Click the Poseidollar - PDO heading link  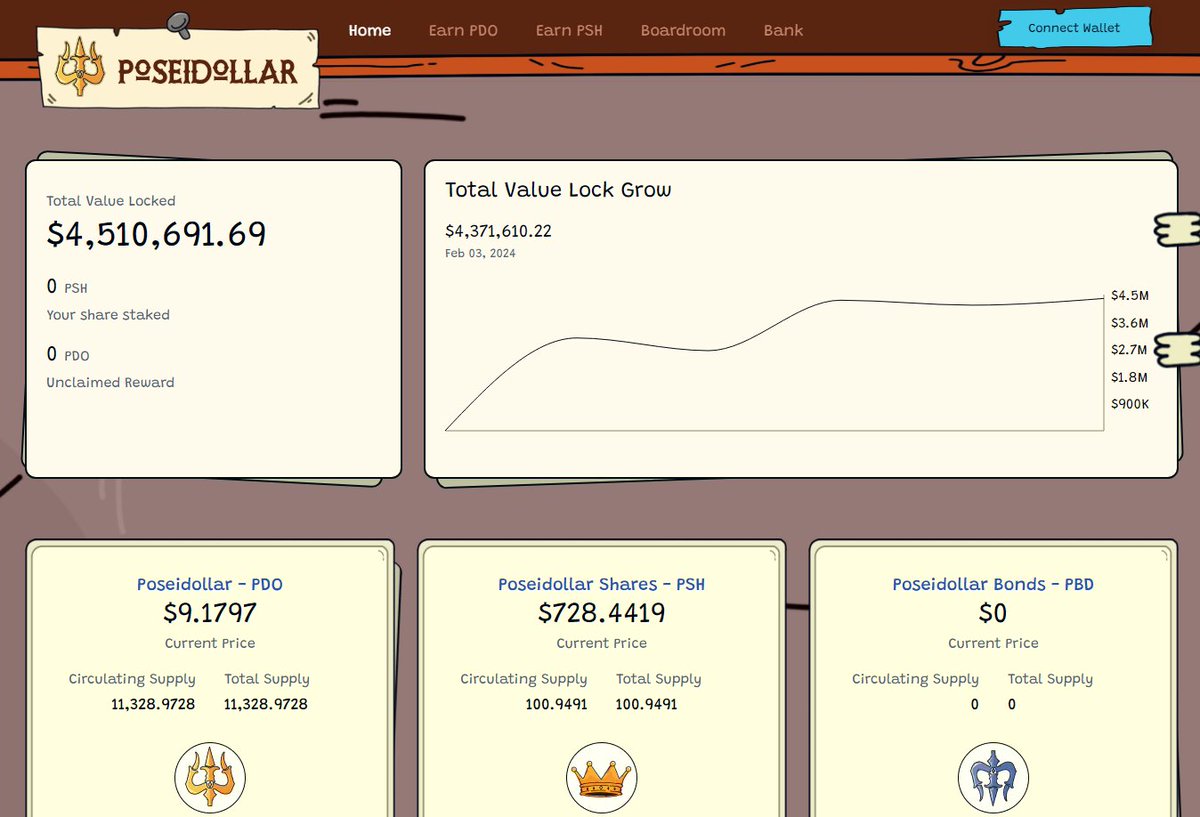209,584
